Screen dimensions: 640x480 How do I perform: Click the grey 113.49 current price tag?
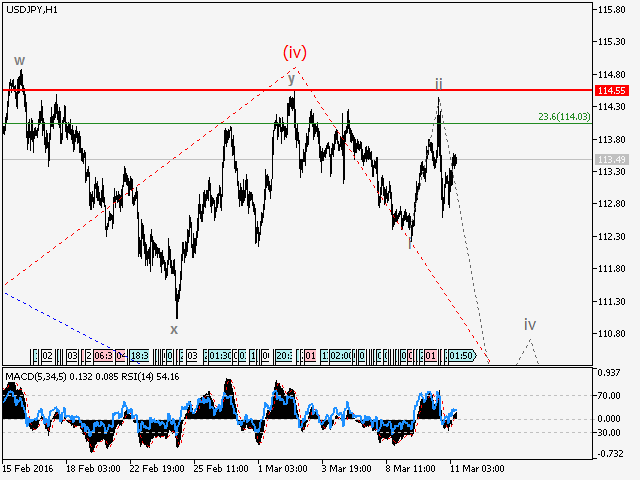click(x=612, y=159)
